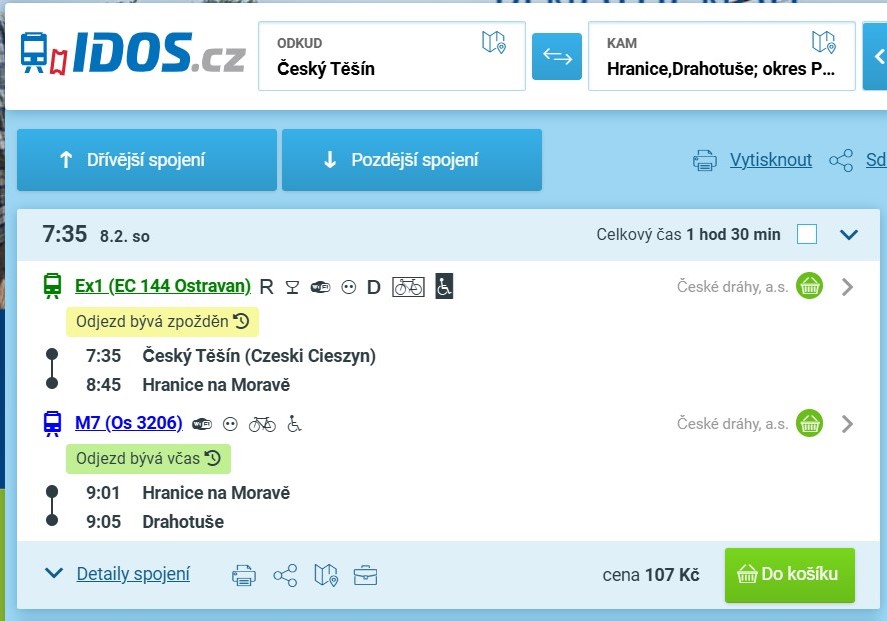
Task: Click the share icon in top toolbar
Action: pyautogui.click(x=841, y=161)
